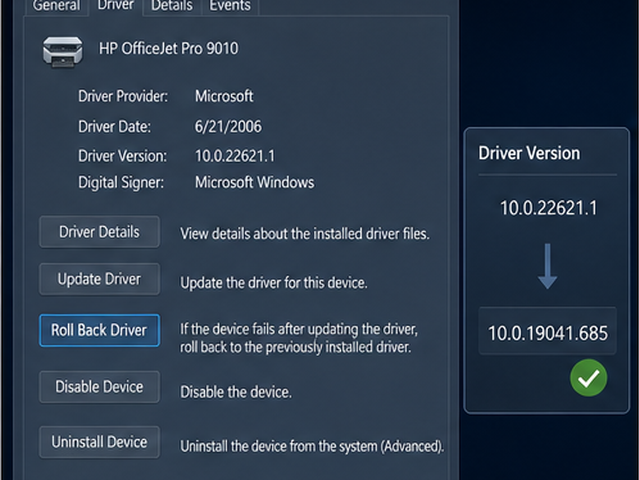
Task: Click the Disable Device button
Action: (x=99, y=387)
